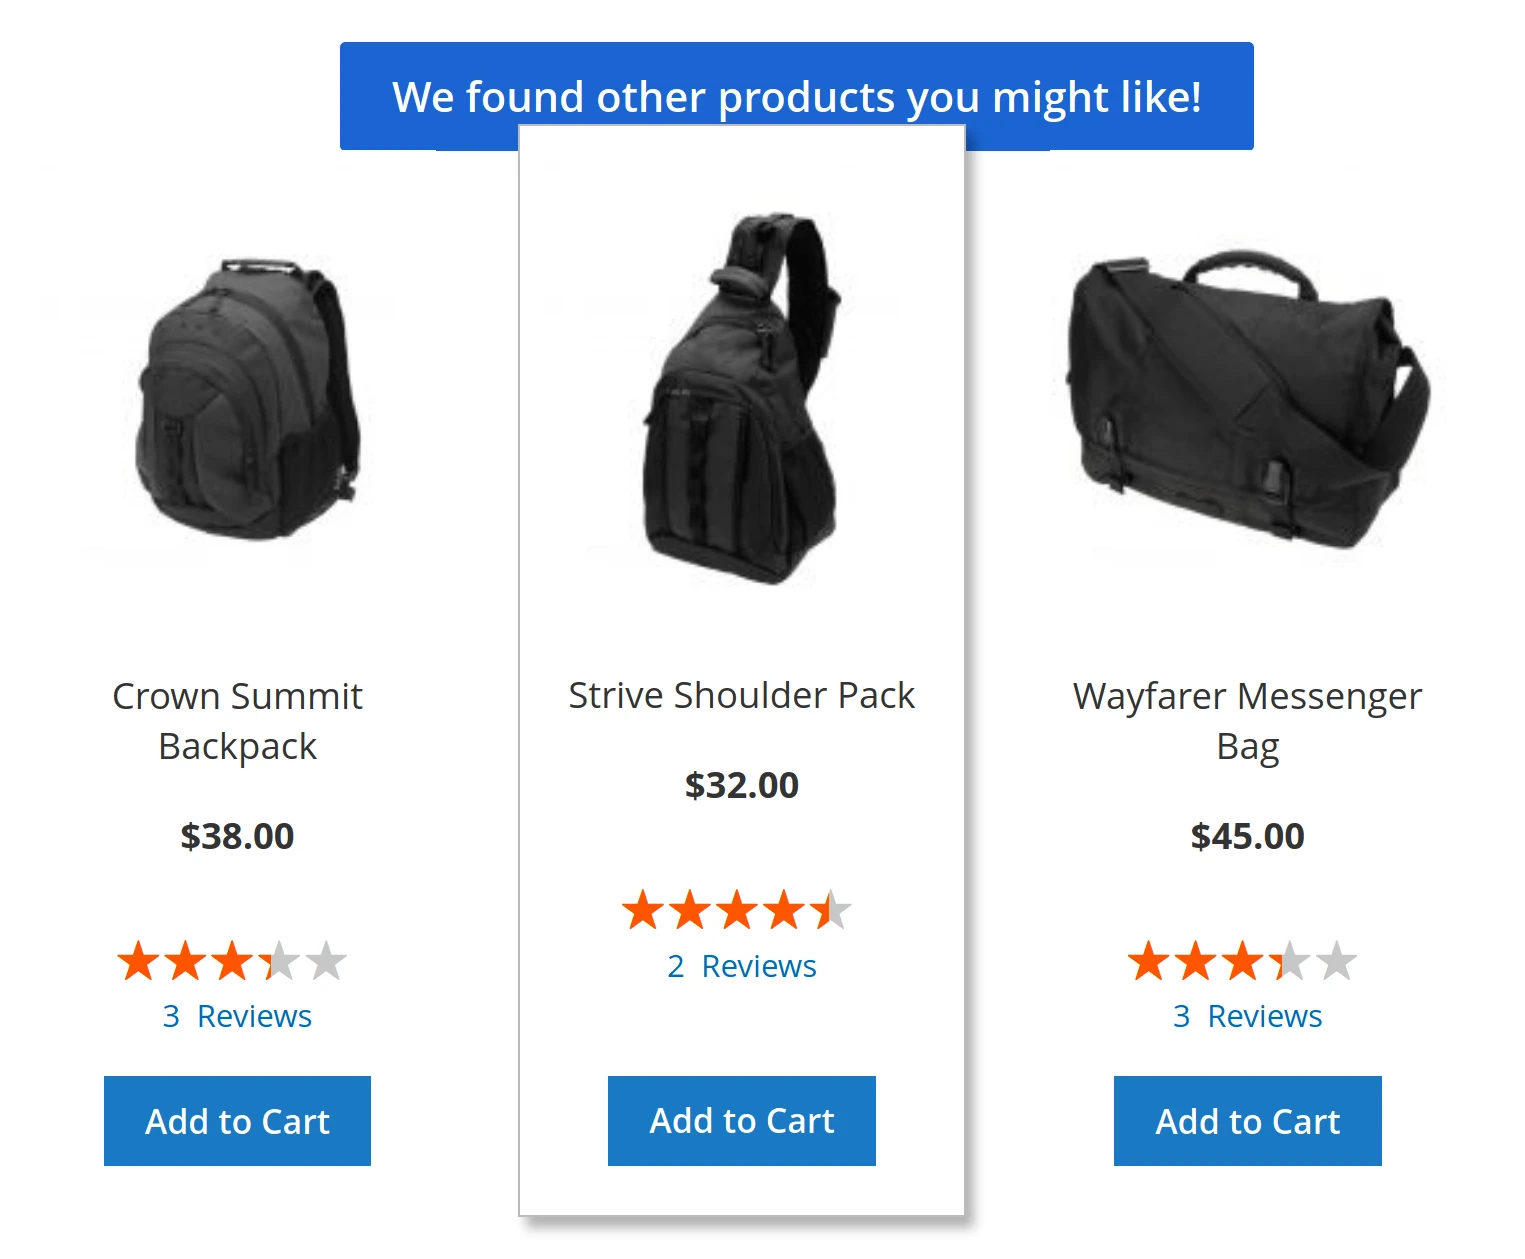The image size is (1525, 1259).
Task: View the 3 Reviews for Crown Summit Backpack
Action: tap(237, 1016)
